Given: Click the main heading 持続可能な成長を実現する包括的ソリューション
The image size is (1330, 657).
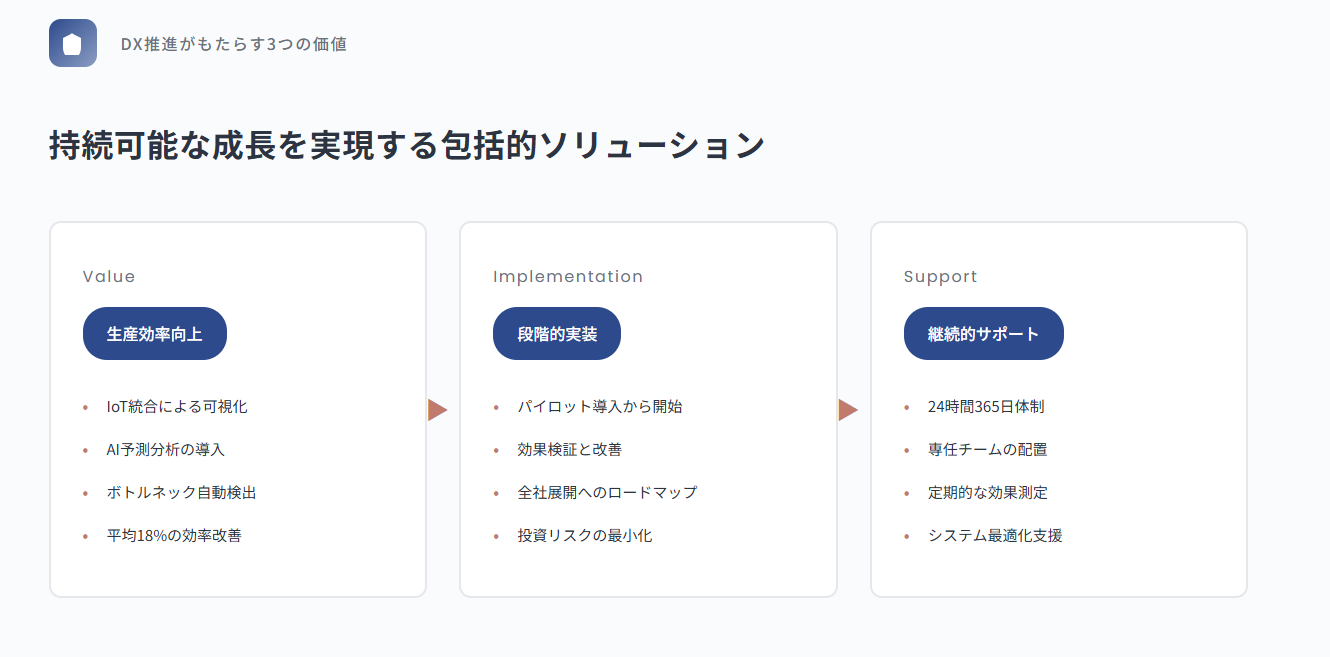Looking at the screenshot, I should coord(407,145).
